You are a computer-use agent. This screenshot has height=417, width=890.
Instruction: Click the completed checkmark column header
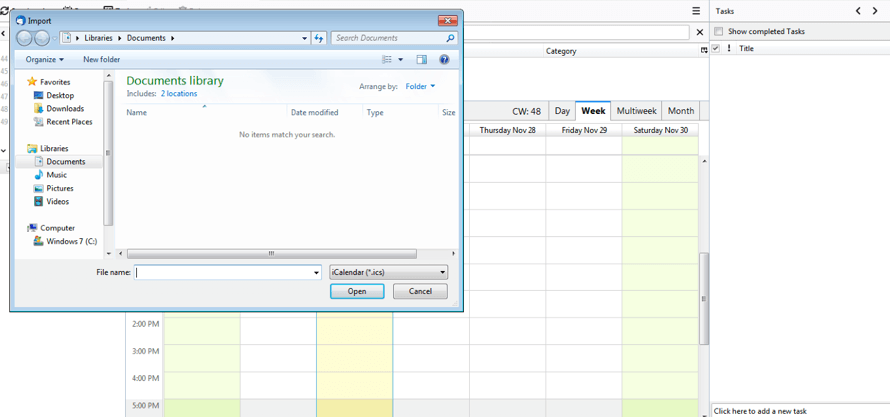pos(716,48)
